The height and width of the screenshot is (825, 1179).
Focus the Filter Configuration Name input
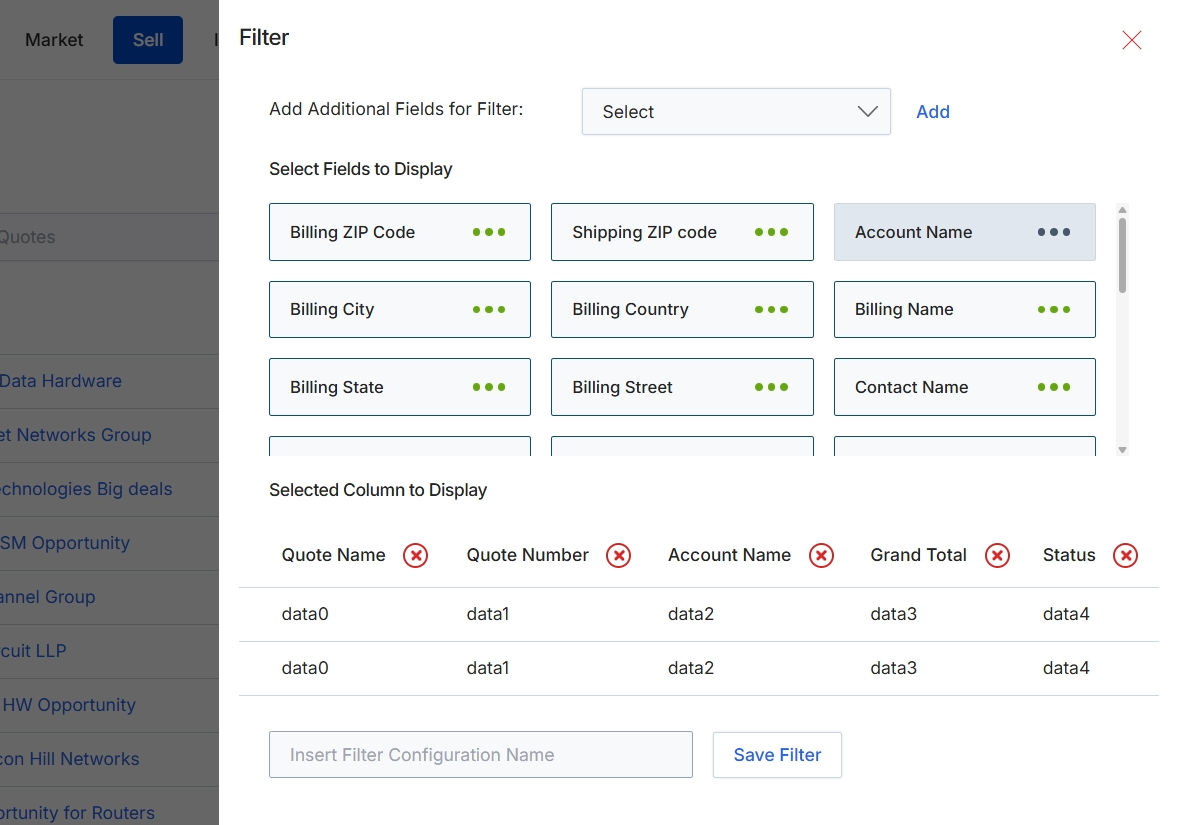(x=480, y=755)
